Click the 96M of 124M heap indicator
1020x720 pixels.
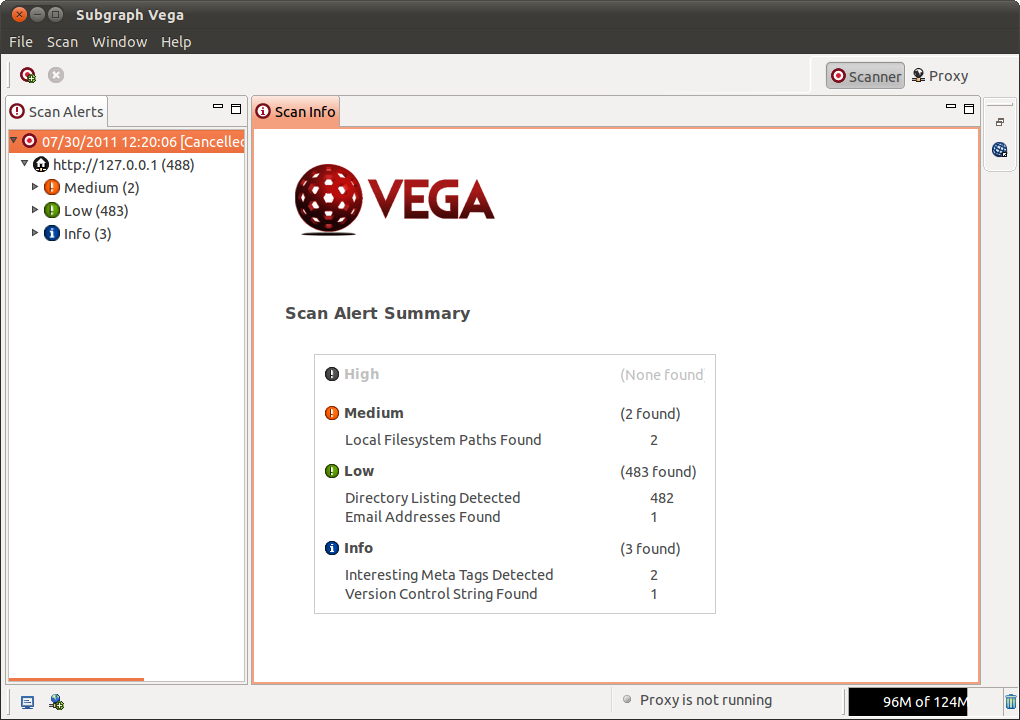908,702
